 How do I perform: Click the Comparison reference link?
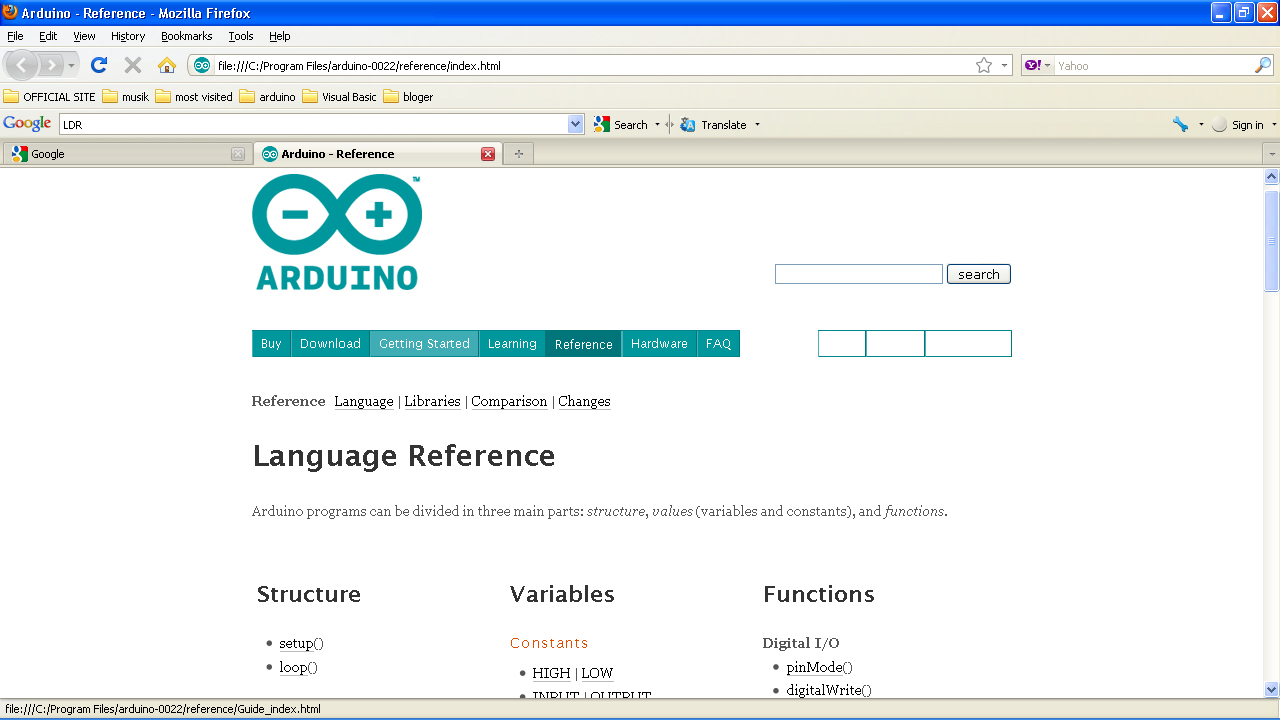(509, 401)
